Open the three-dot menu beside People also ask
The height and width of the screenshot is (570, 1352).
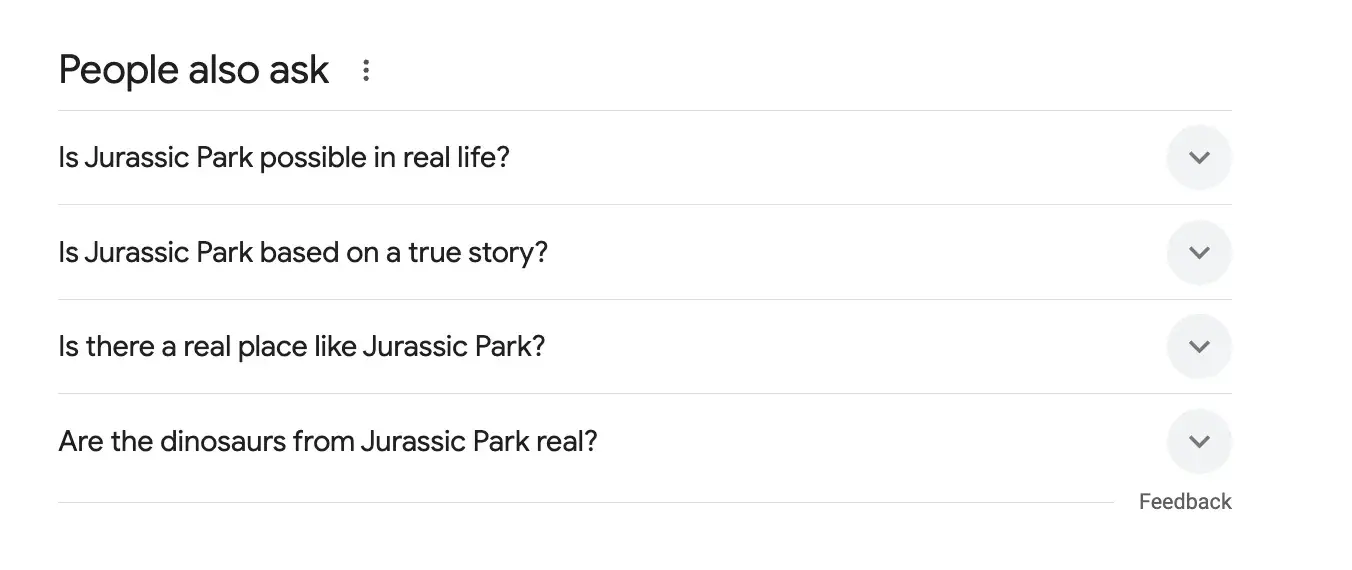point(366,71)
